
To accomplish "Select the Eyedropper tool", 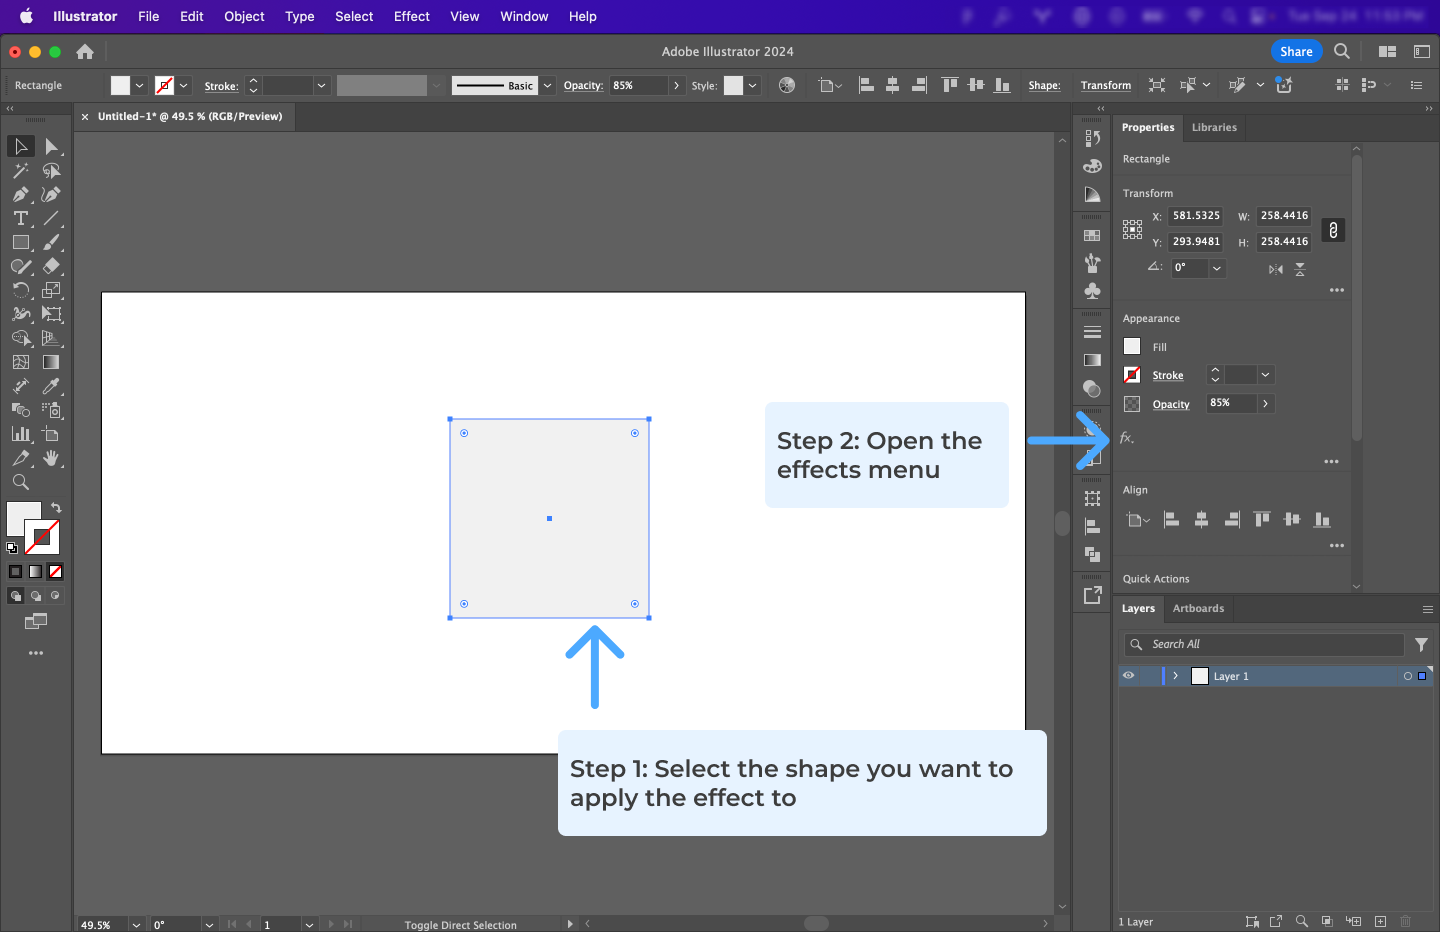I will point(51,387).
